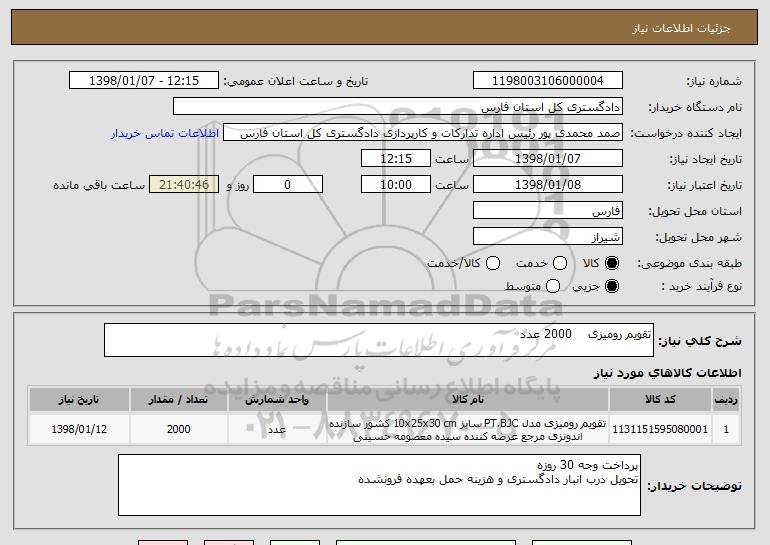Click the جزئیات اطلاعات نیاز header title
The width and height of the screenshot is (770, 545).
pos(681,28)
